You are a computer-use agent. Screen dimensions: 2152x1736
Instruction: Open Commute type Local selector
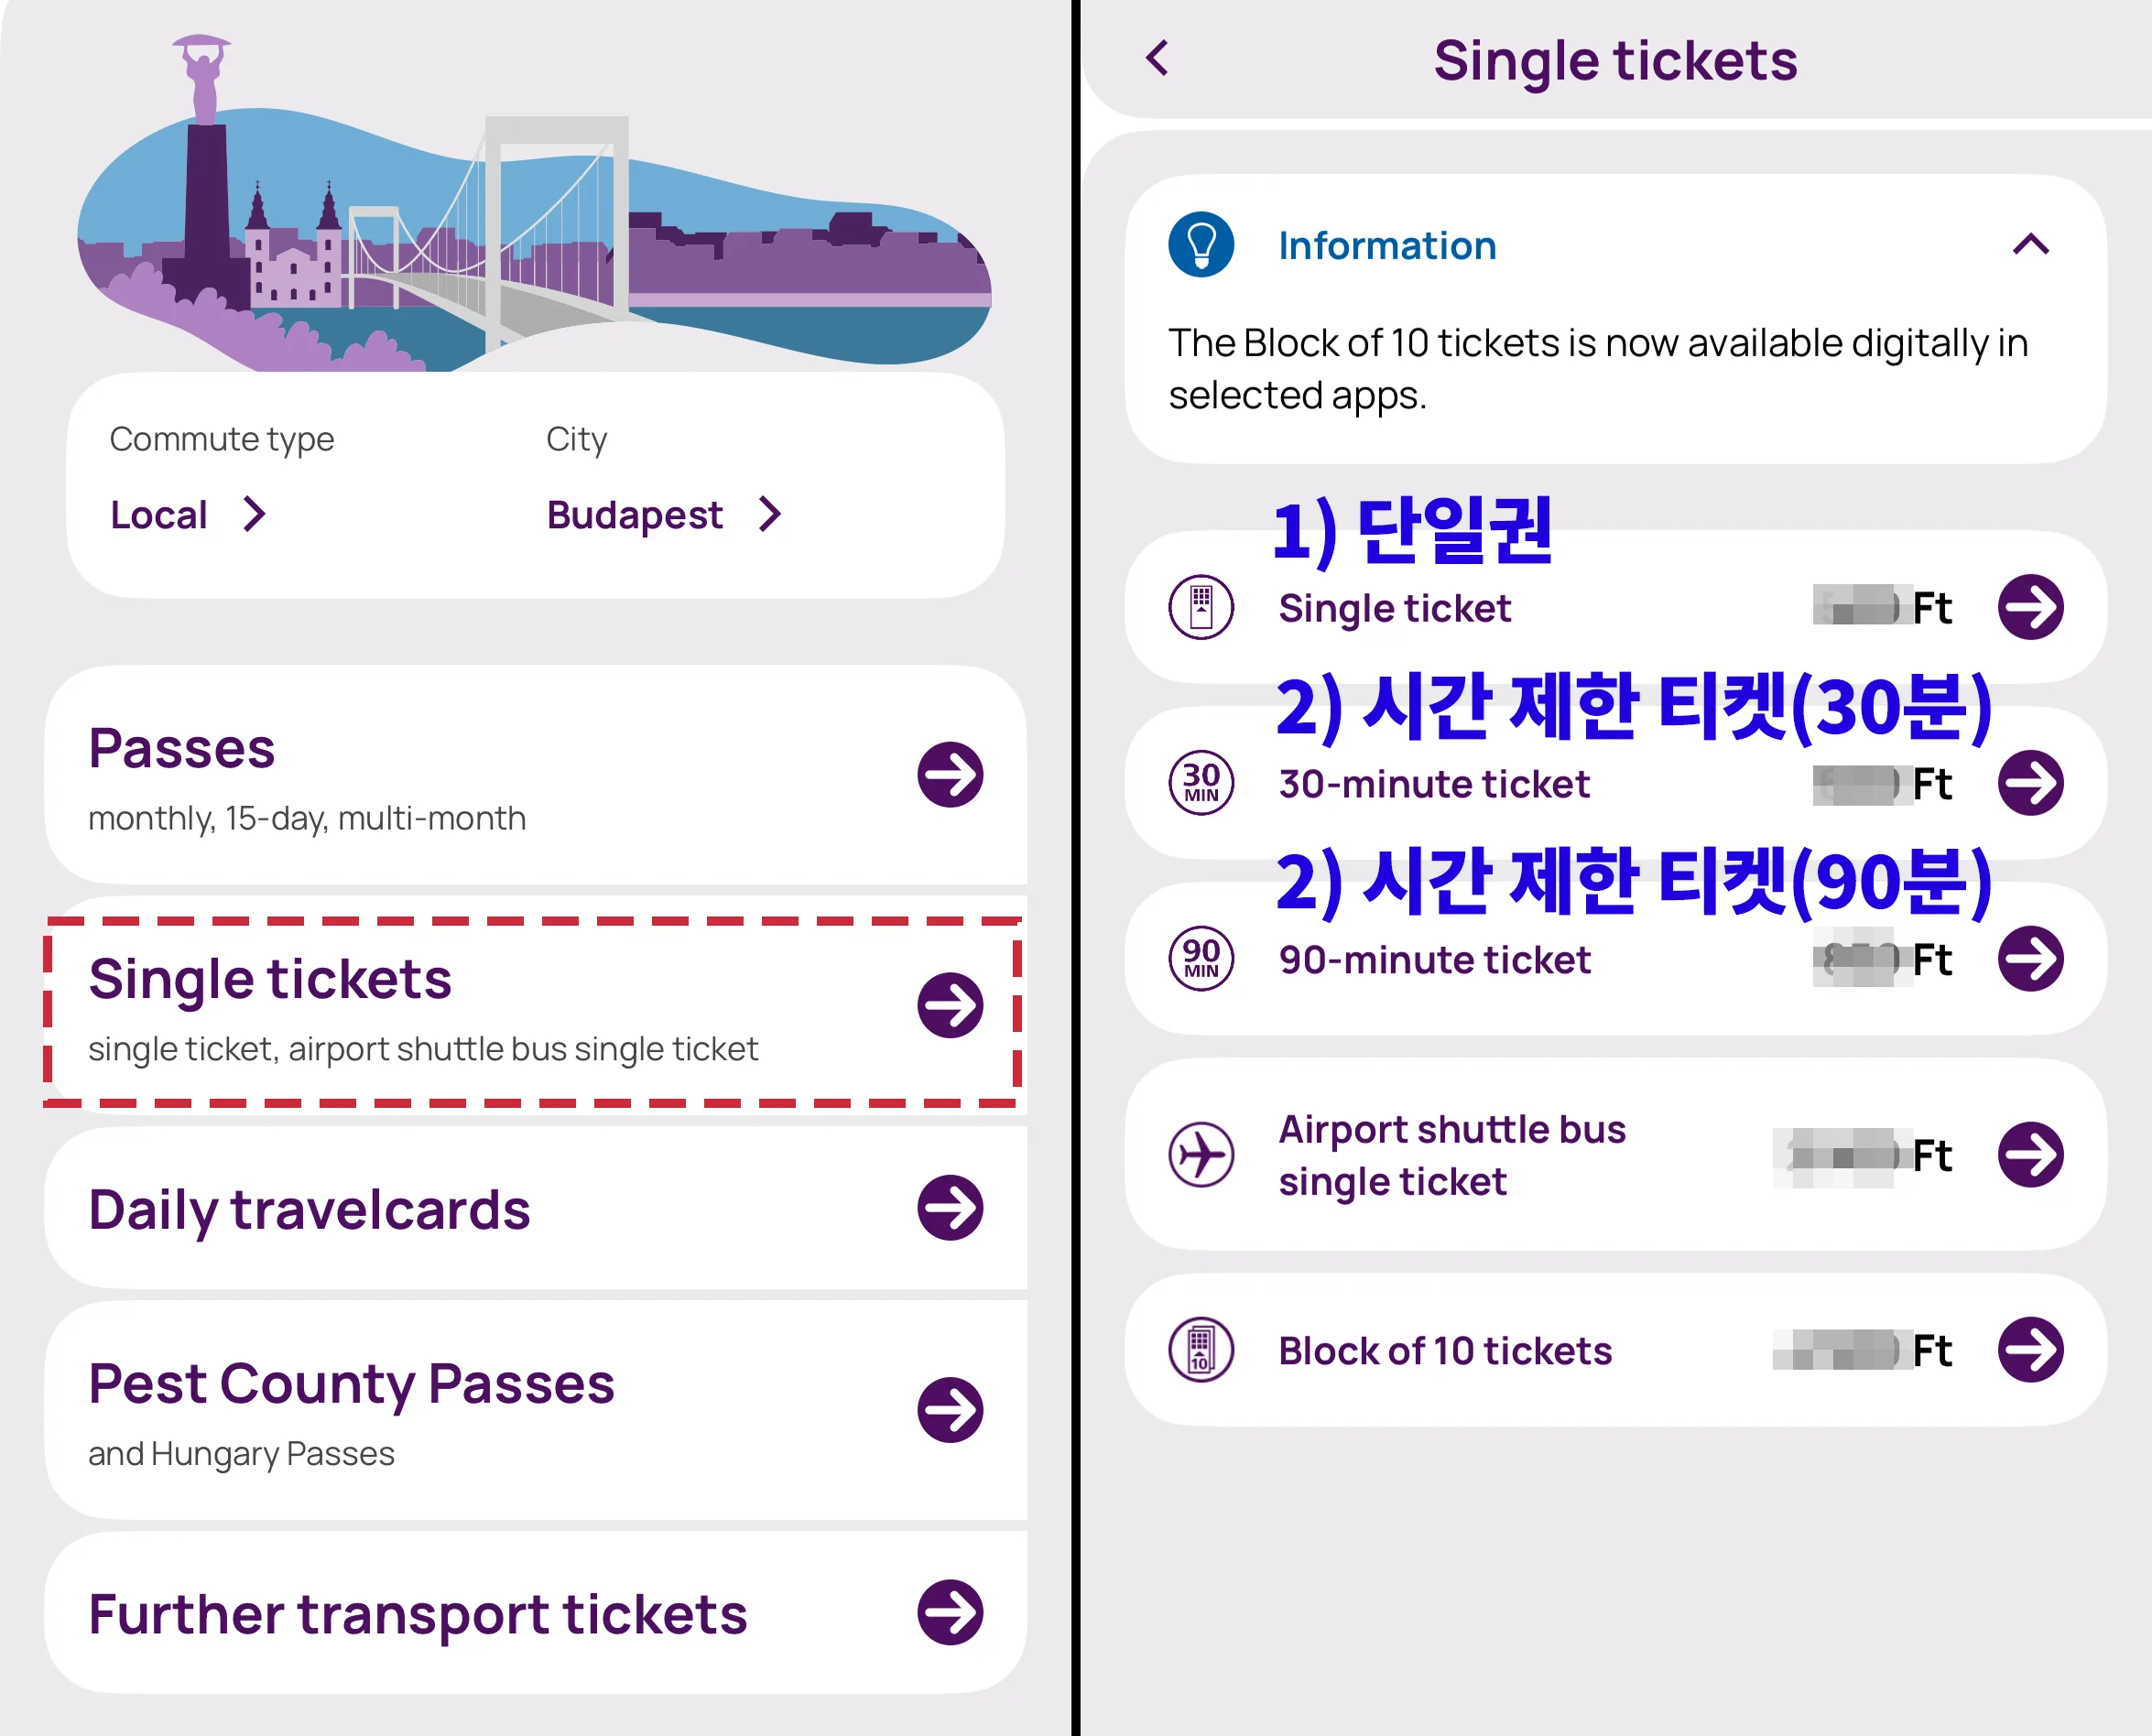pos(187,515)
